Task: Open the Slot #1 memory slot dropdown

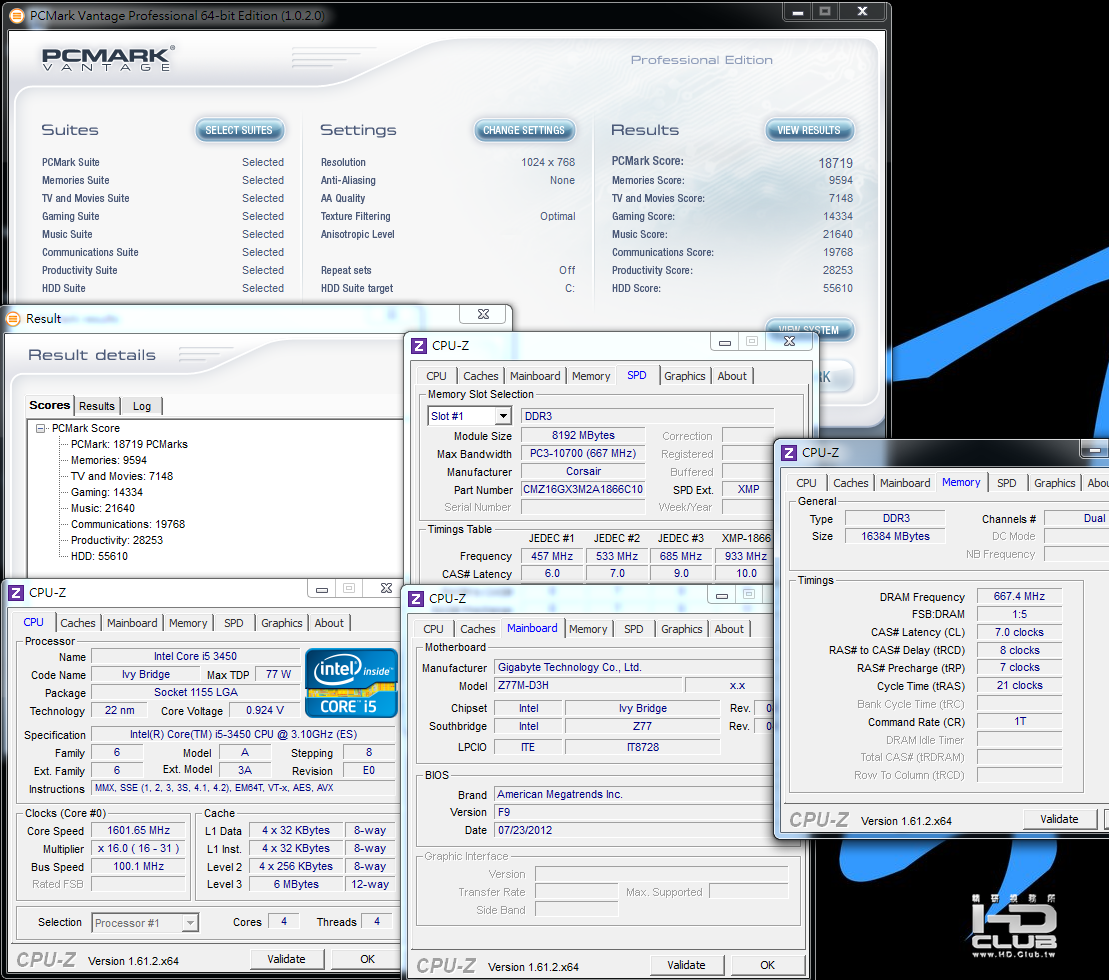Action: click(503, 416)
